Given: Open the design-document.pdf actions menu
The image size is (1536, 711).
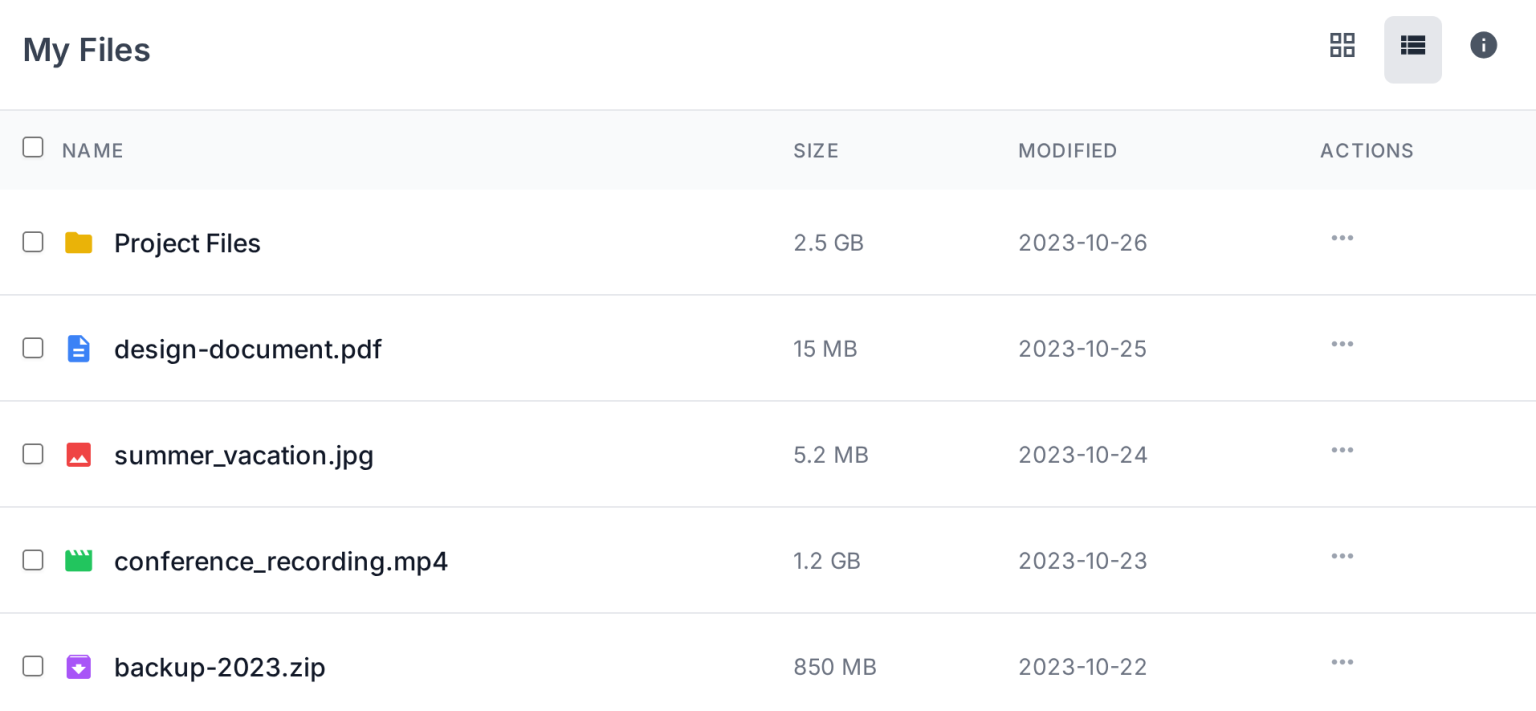Looking at the screenshot, I should tap(1342, 344).
